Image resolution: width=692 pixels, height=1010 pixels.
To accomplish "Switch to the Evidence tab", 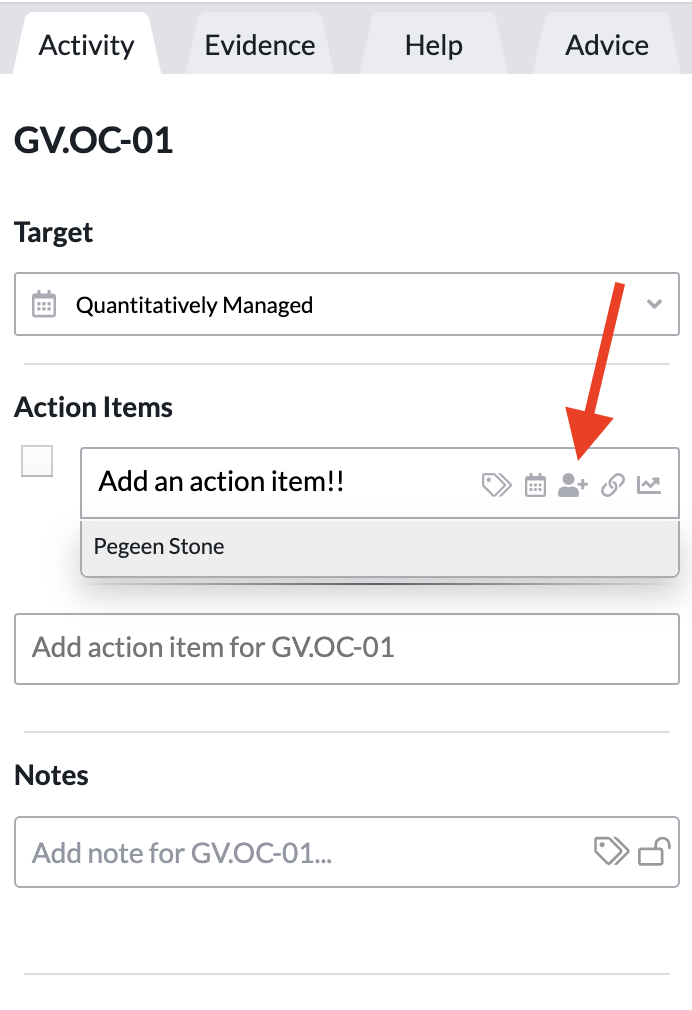I will coord(260,45).
